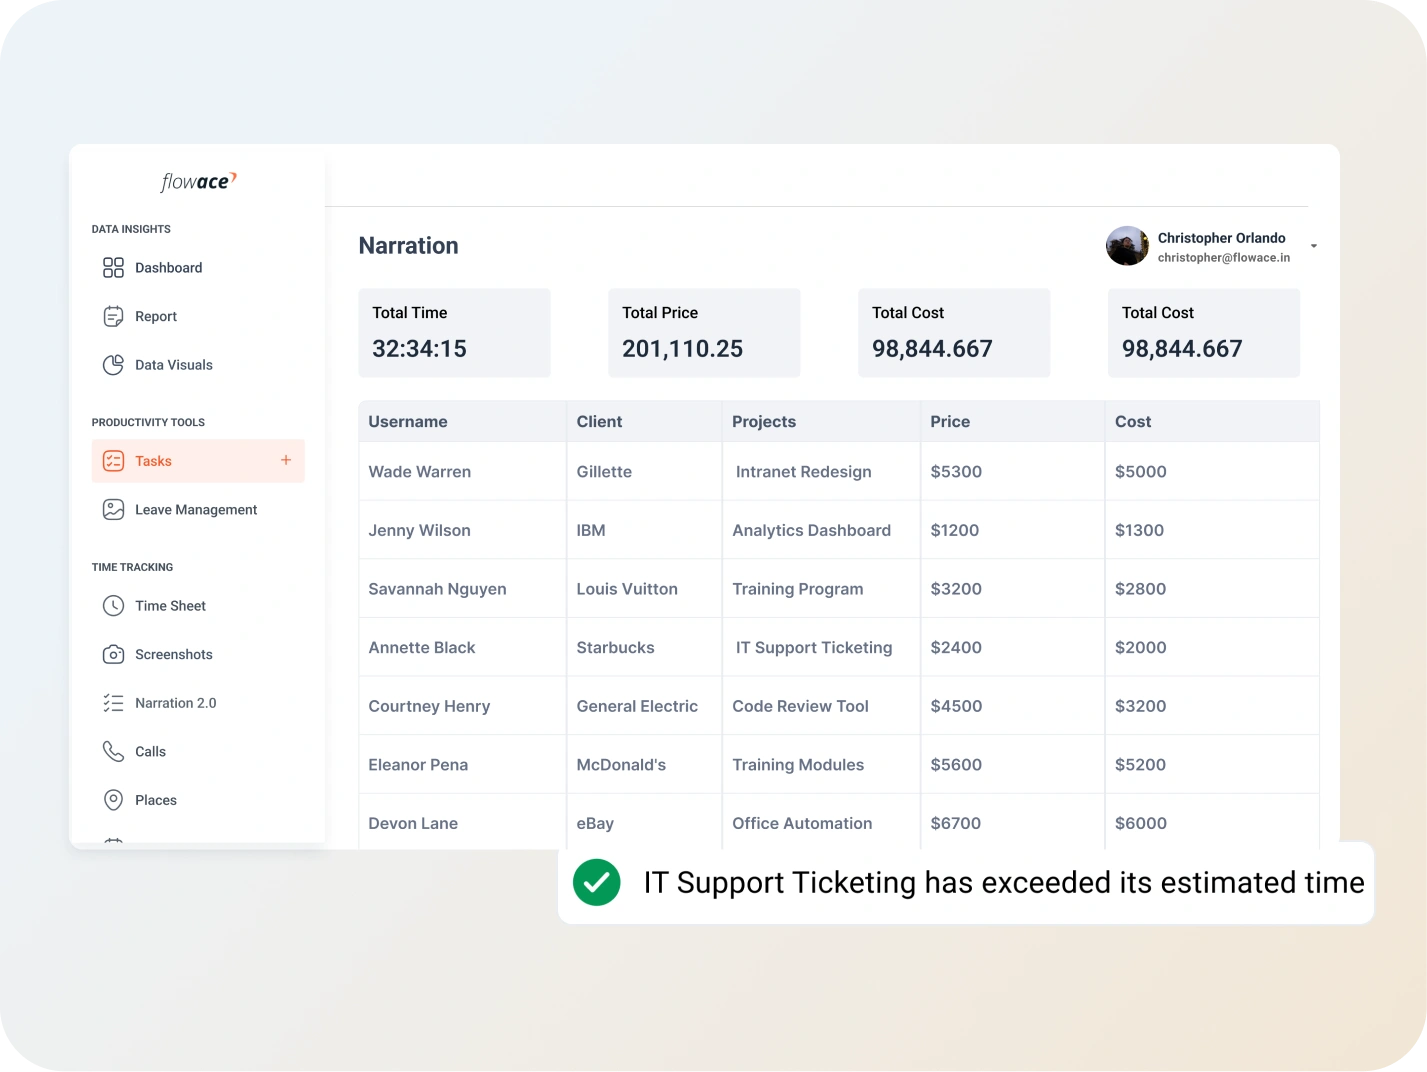Click the flowace logo
This screenshot has height=1072, width=1427.
click(x=198, y=181)
